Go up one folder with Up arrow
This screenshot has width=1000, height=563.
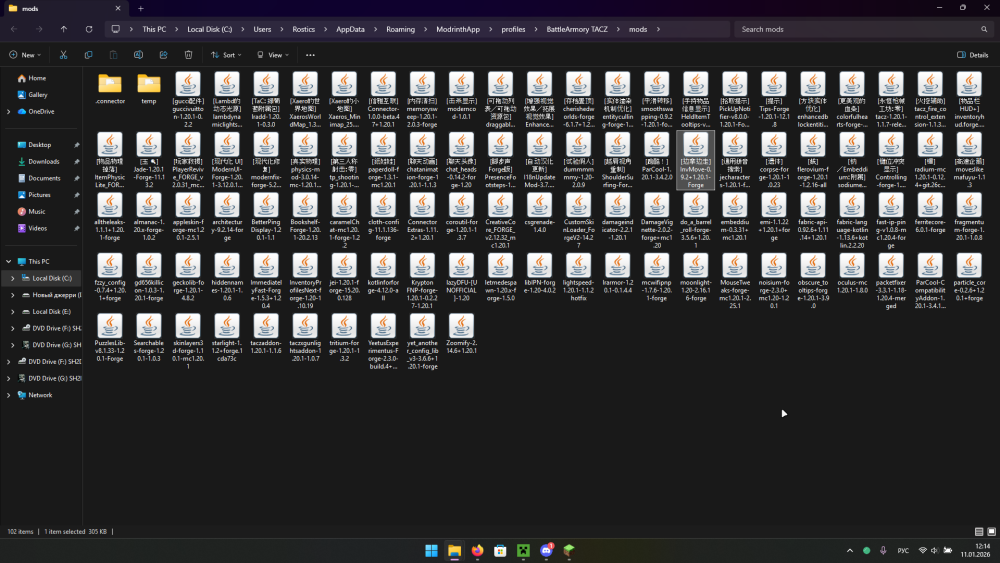click(x=64, y=29)
